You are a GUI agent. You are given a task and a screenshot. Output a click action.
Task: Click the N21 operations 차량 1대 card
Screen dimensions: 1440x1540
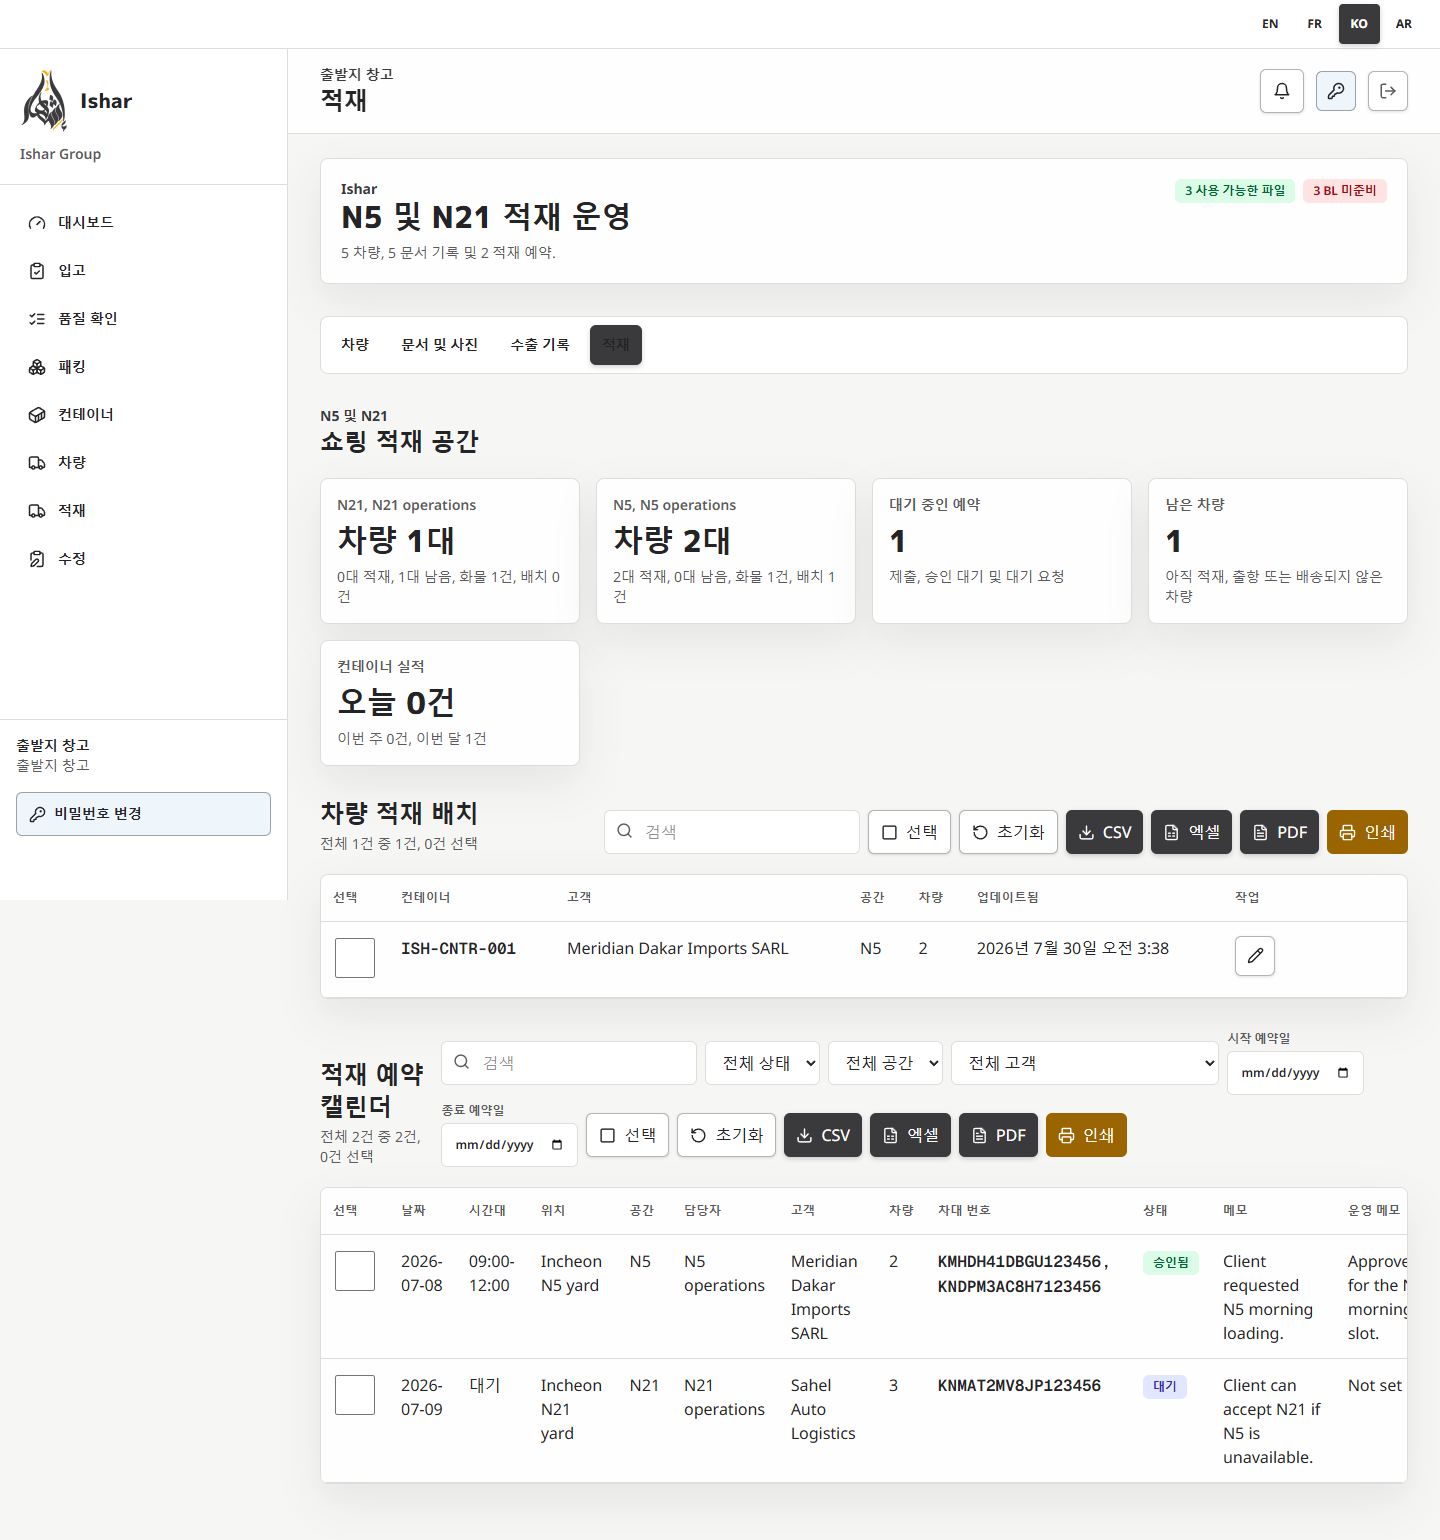pos(450,551)
